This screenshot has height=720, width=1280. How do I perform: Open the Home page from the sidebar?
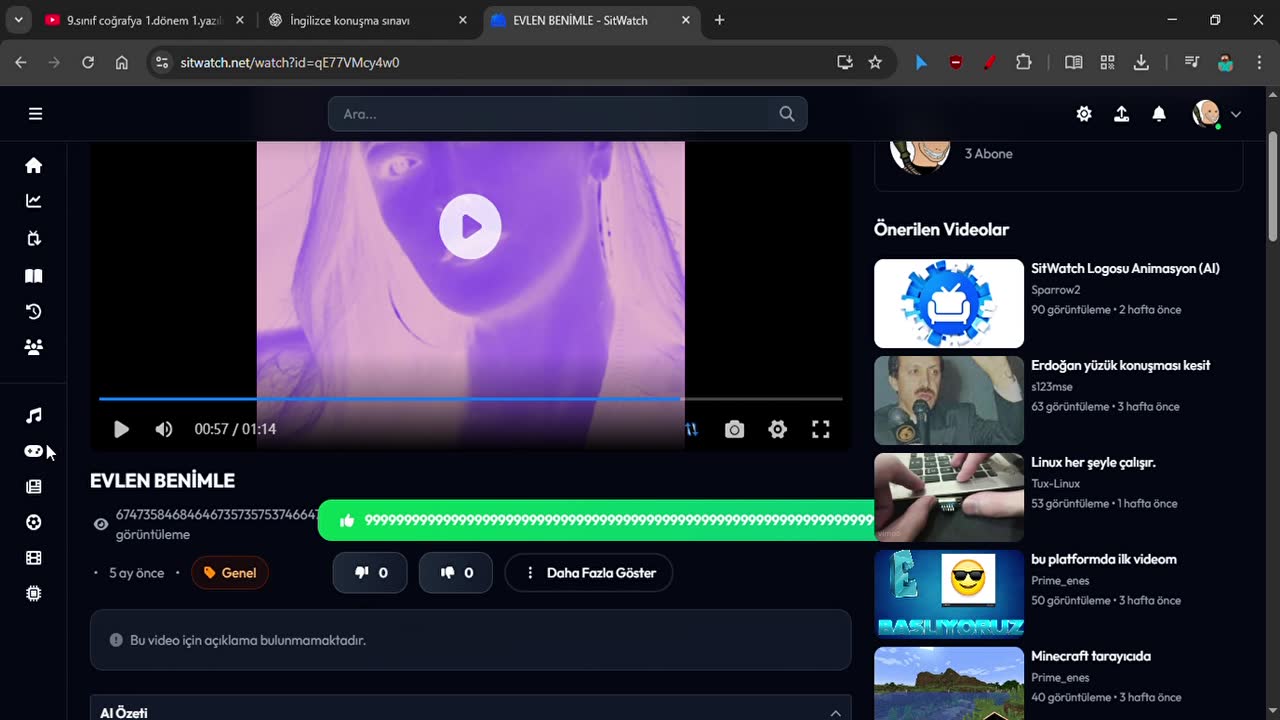pos(33,165)
